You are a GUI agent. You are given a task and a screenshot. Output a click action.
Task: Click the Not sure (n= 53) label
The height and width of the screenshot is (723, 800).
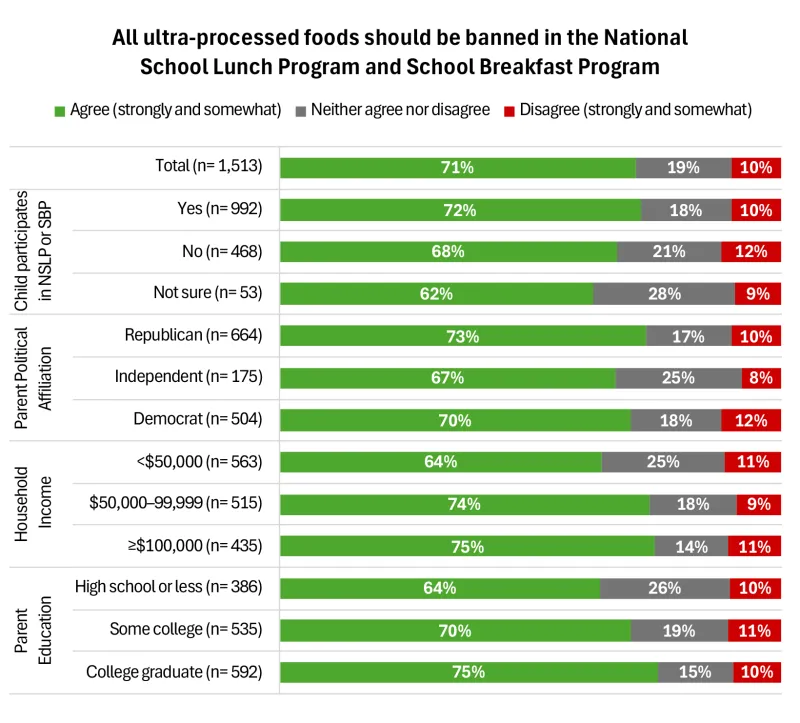coord(208,294)
